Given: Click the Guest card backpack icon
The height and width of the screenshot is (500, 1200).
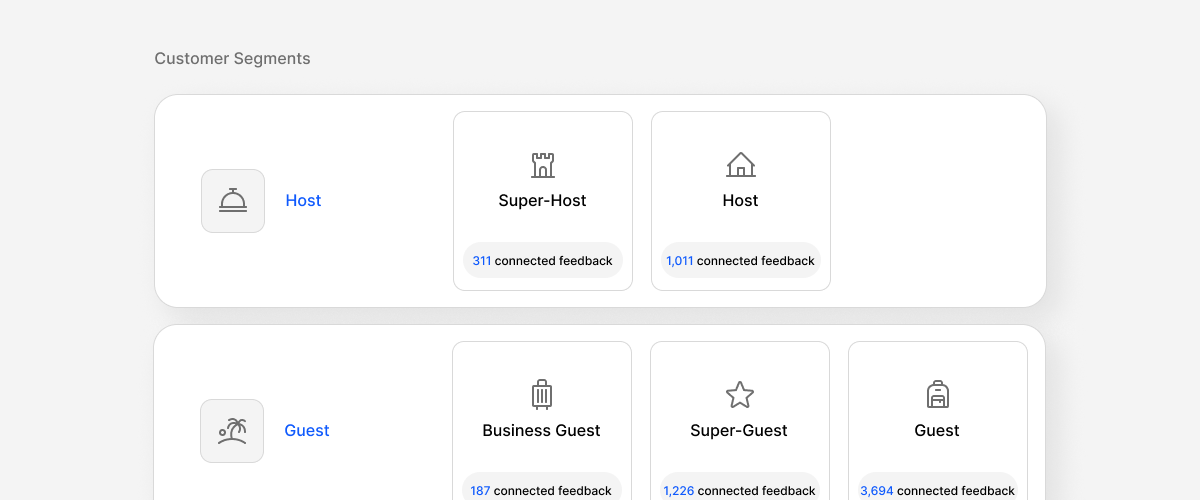Looking at the screenshot, I should click(937, 395).
